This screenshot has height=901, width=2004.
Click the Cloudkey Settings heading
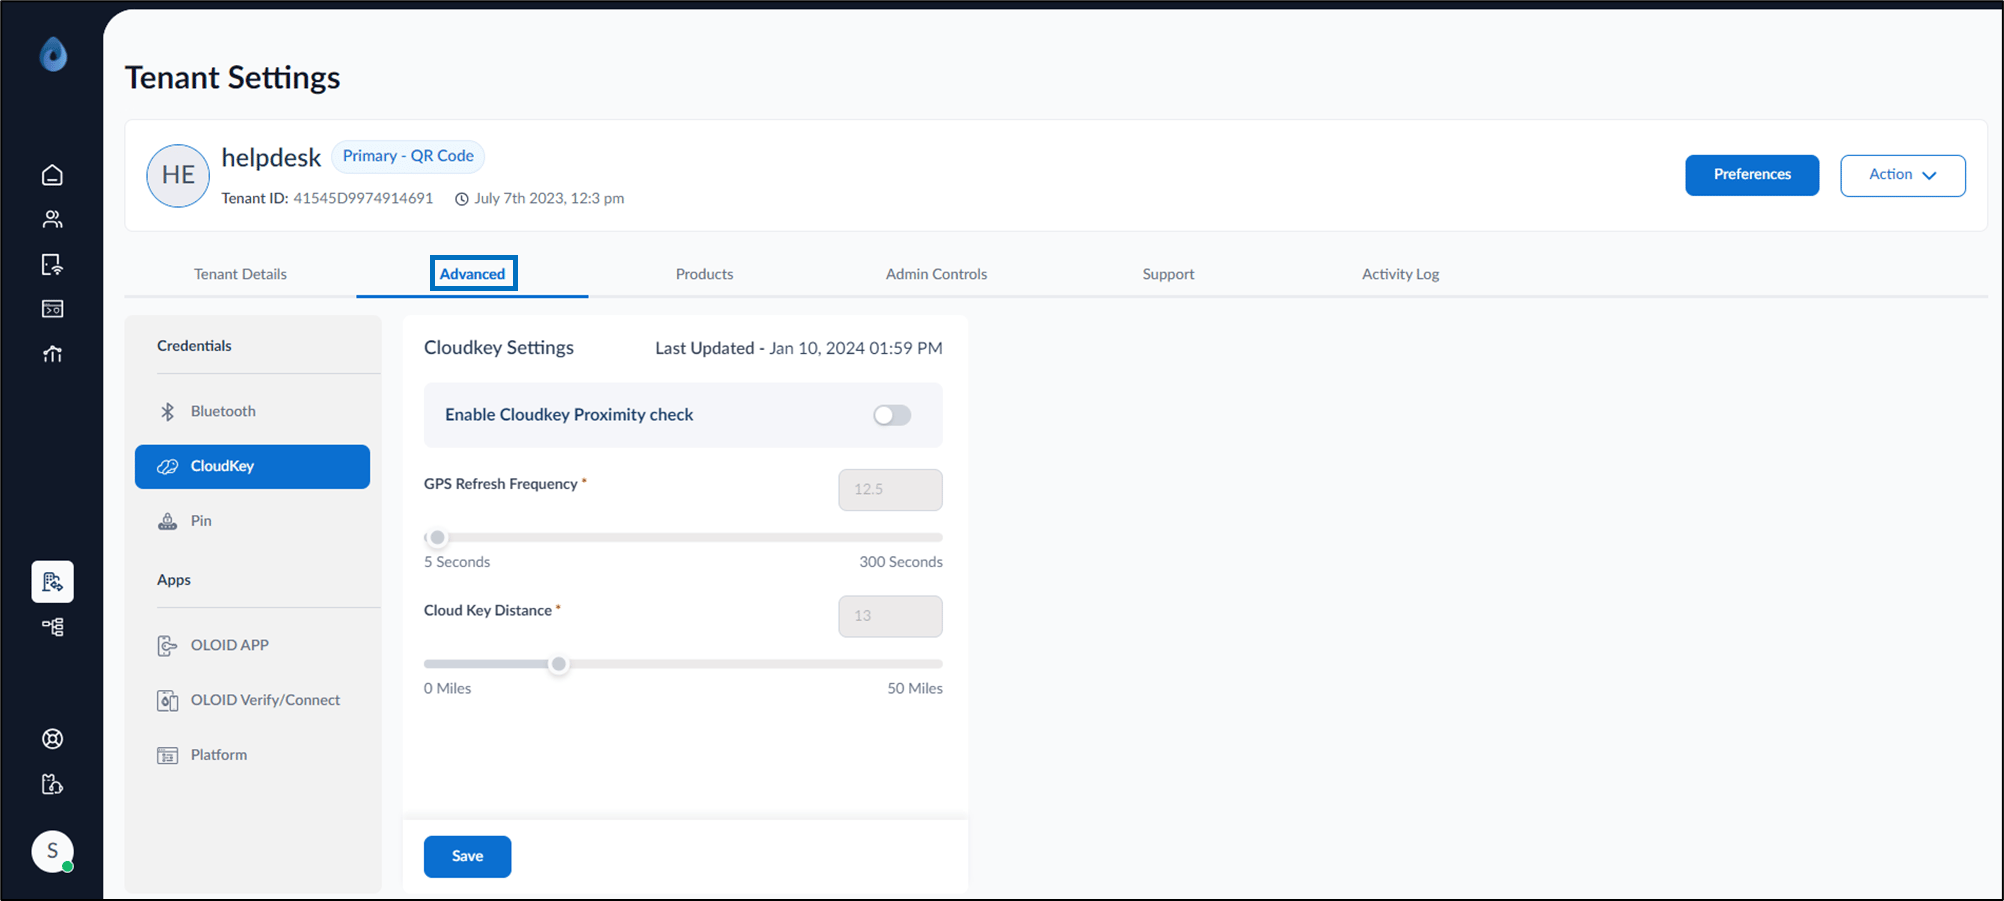pyautogui.click(x=499, y=348)
